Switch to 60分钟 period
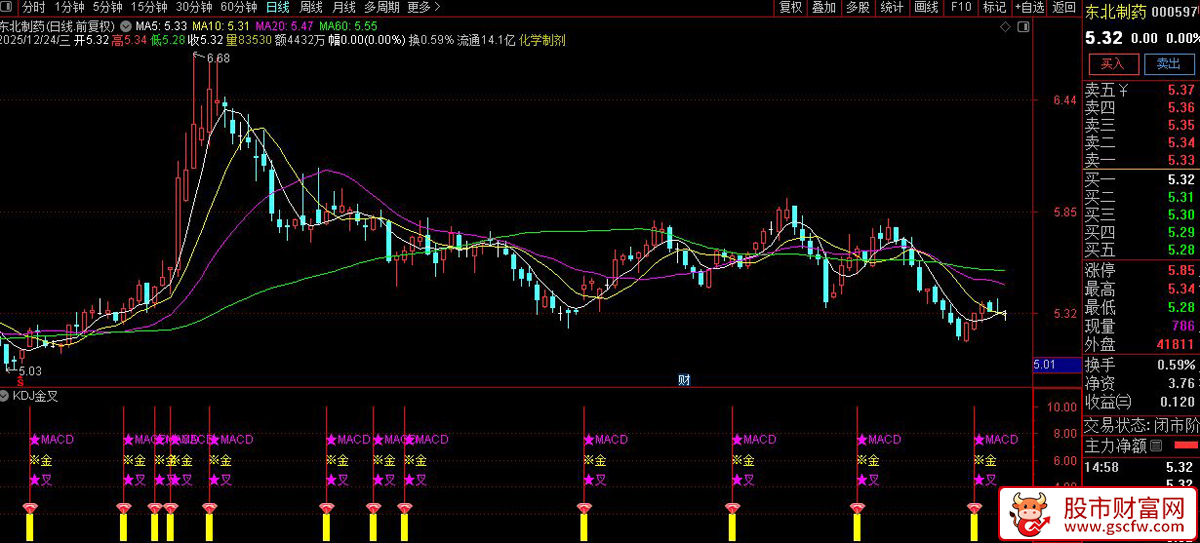 (238, 7)
